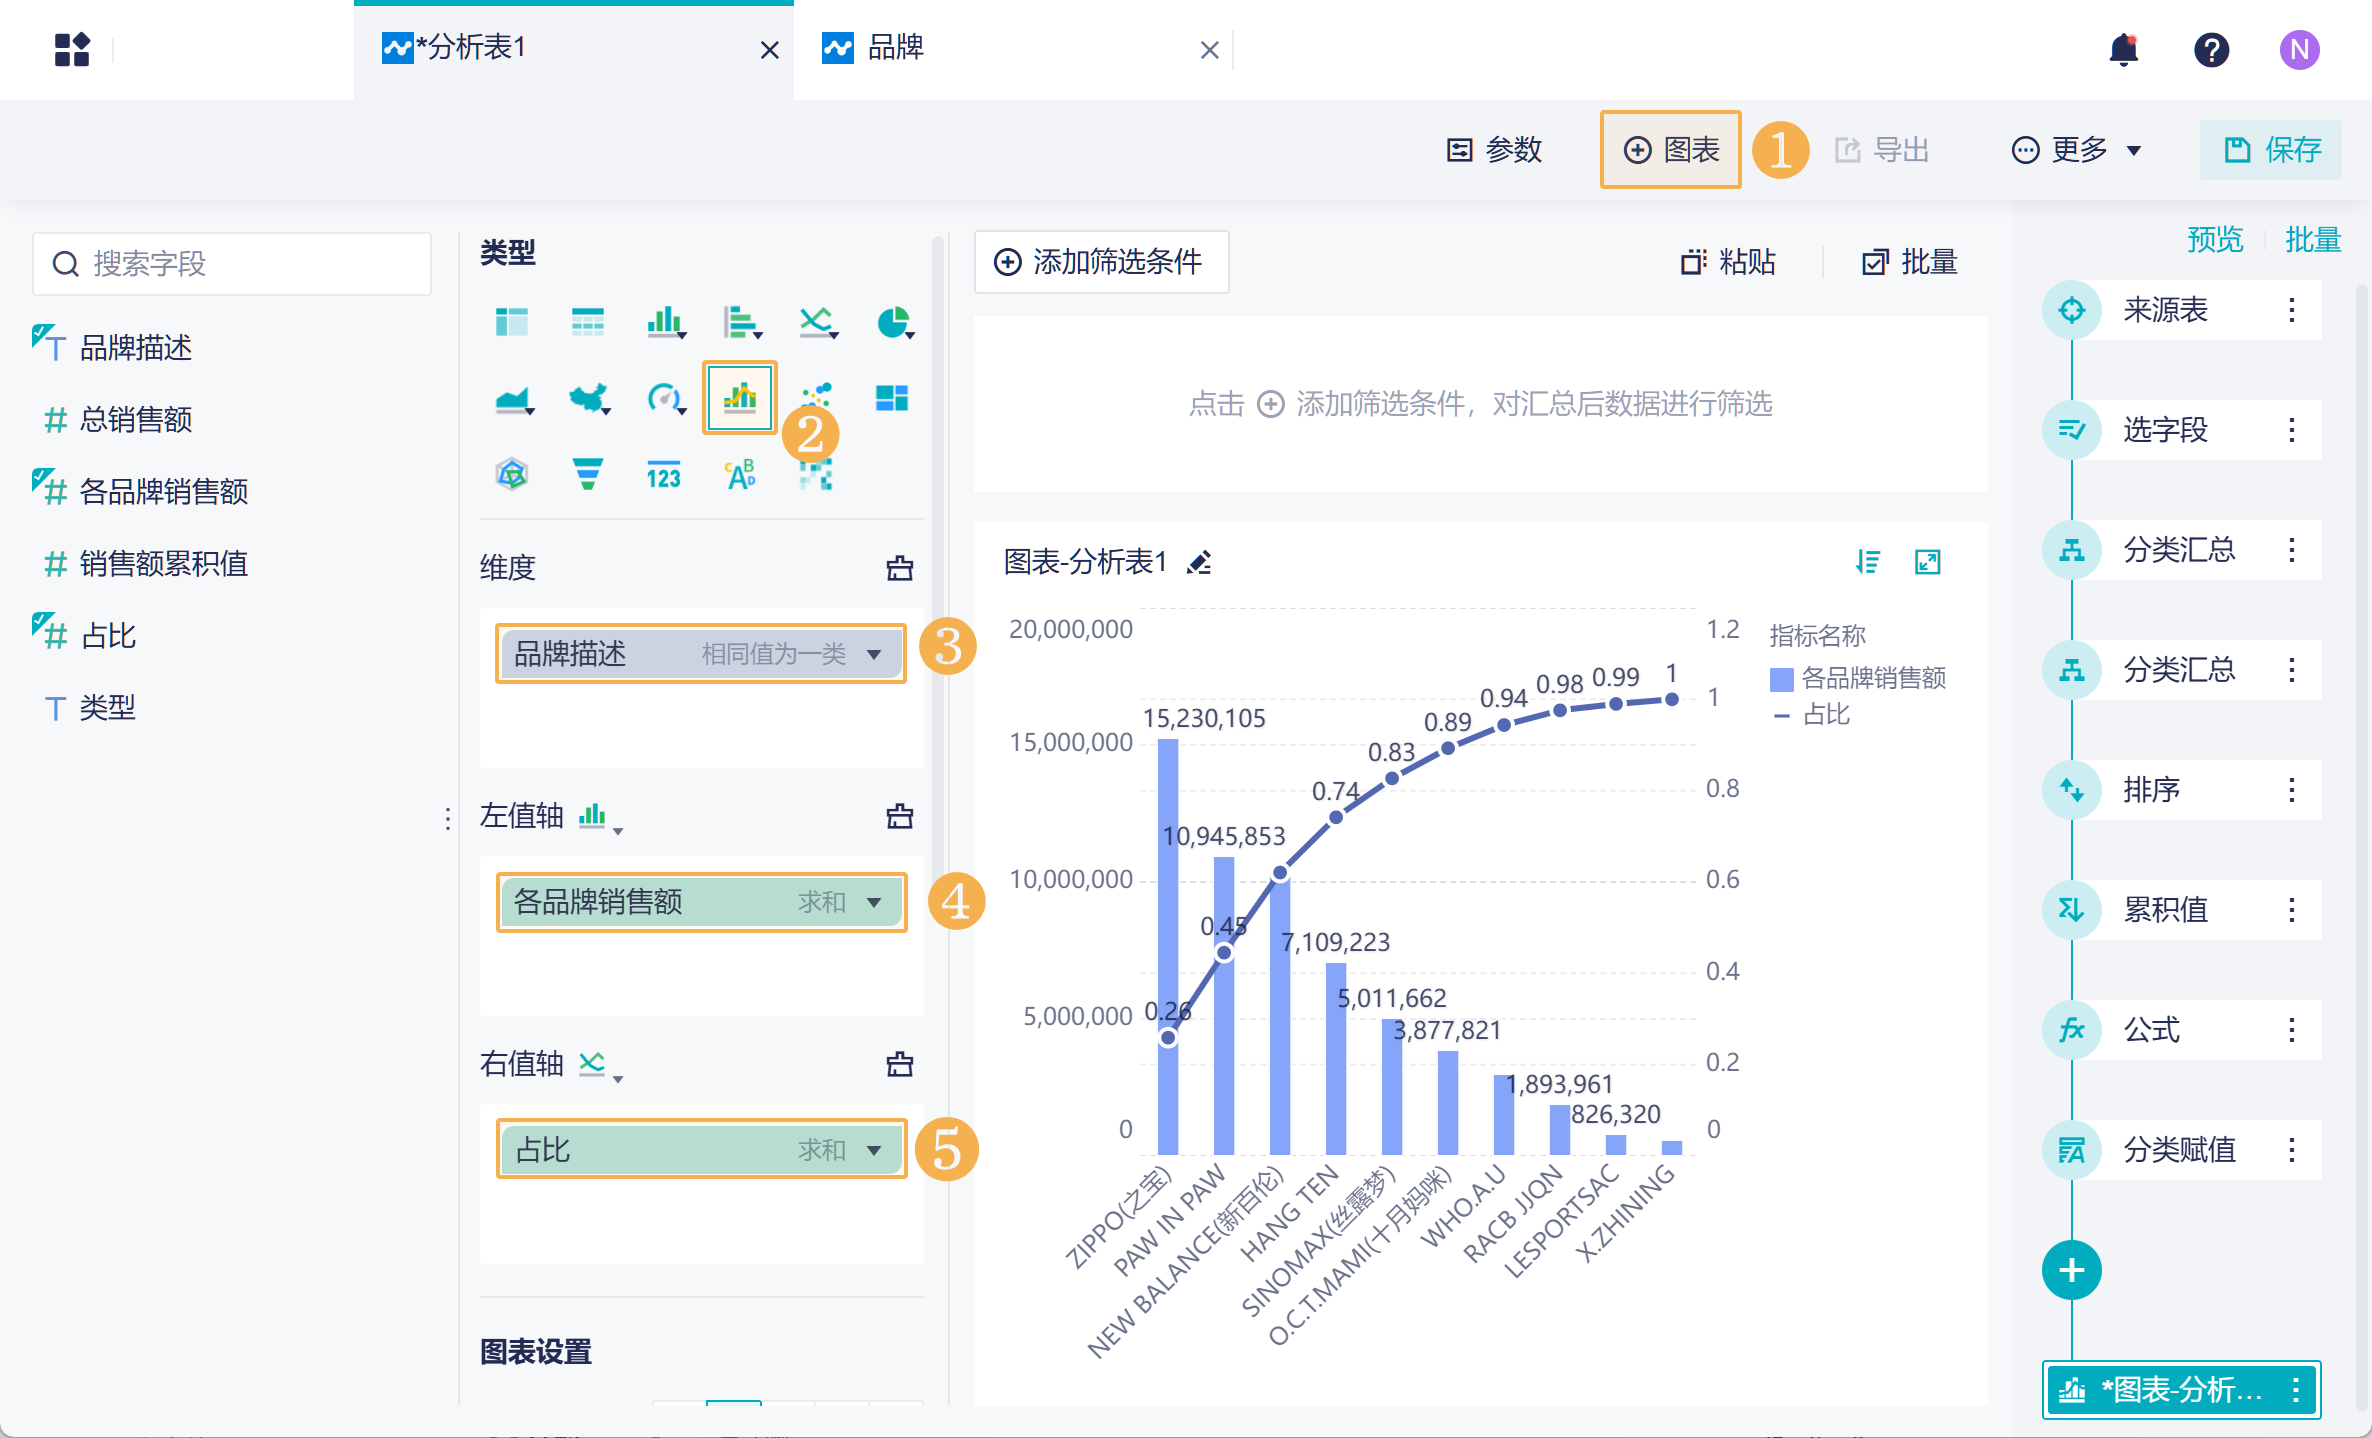Select the pie chart type icon
2372x1438 pixels.
(x=893, y=322)
